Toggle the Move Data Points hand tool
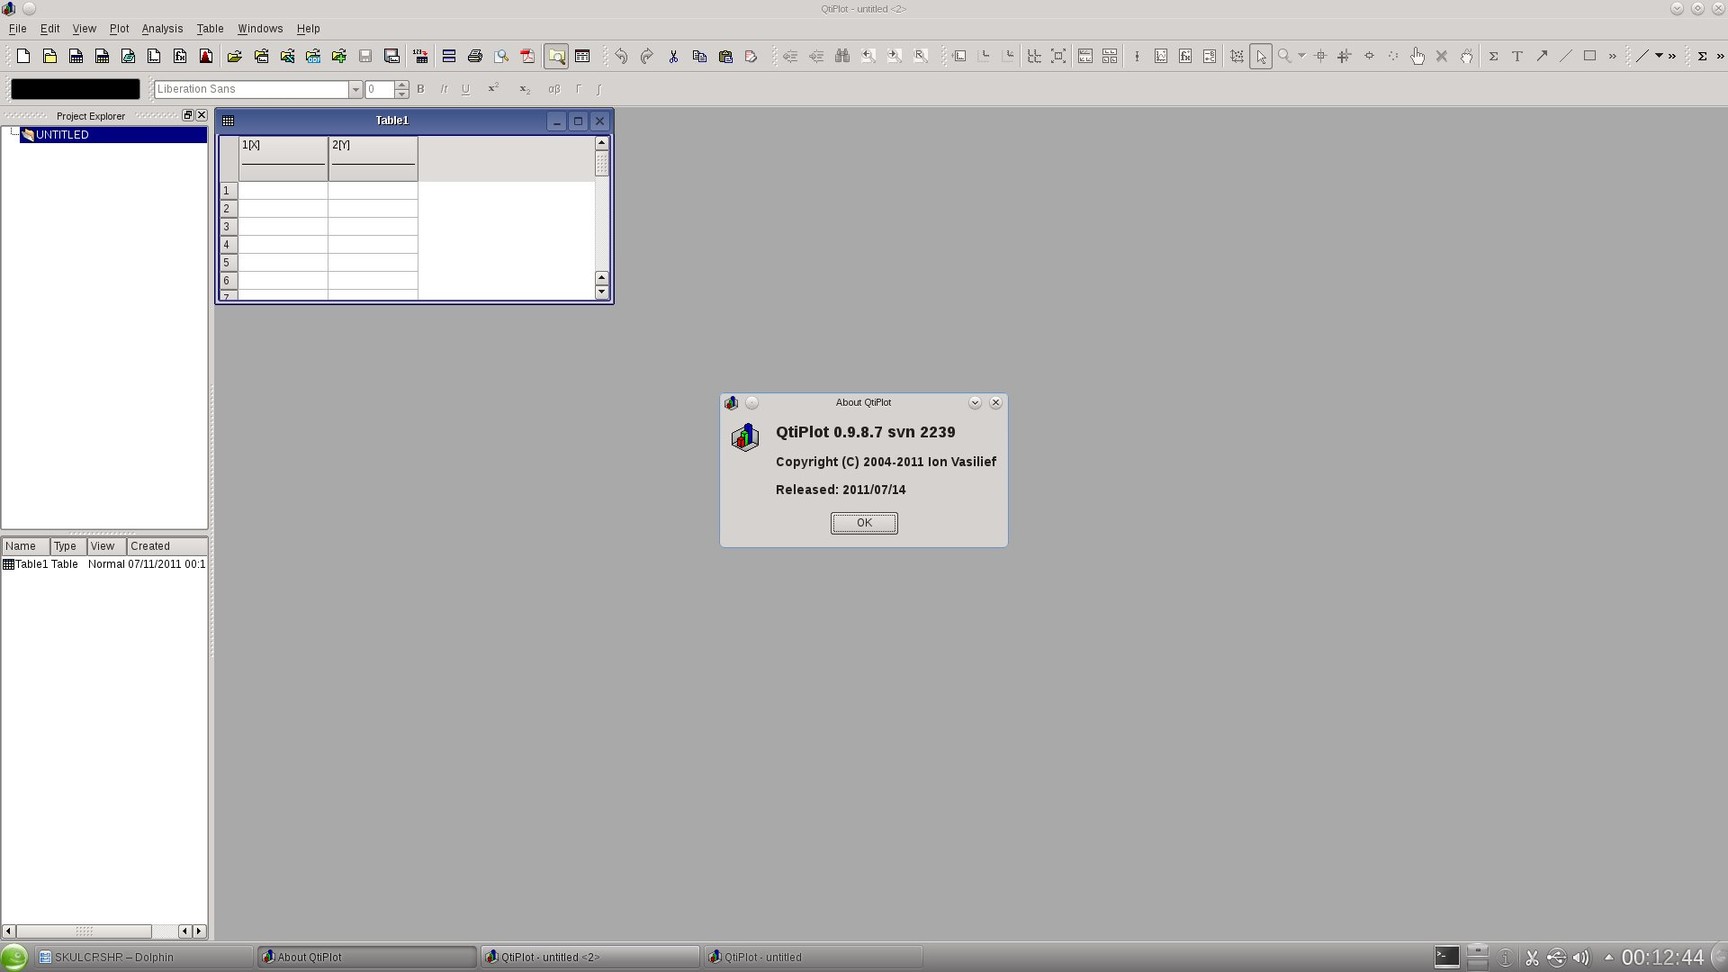This screenshot has height=972, width=1728. point(1417,56)
